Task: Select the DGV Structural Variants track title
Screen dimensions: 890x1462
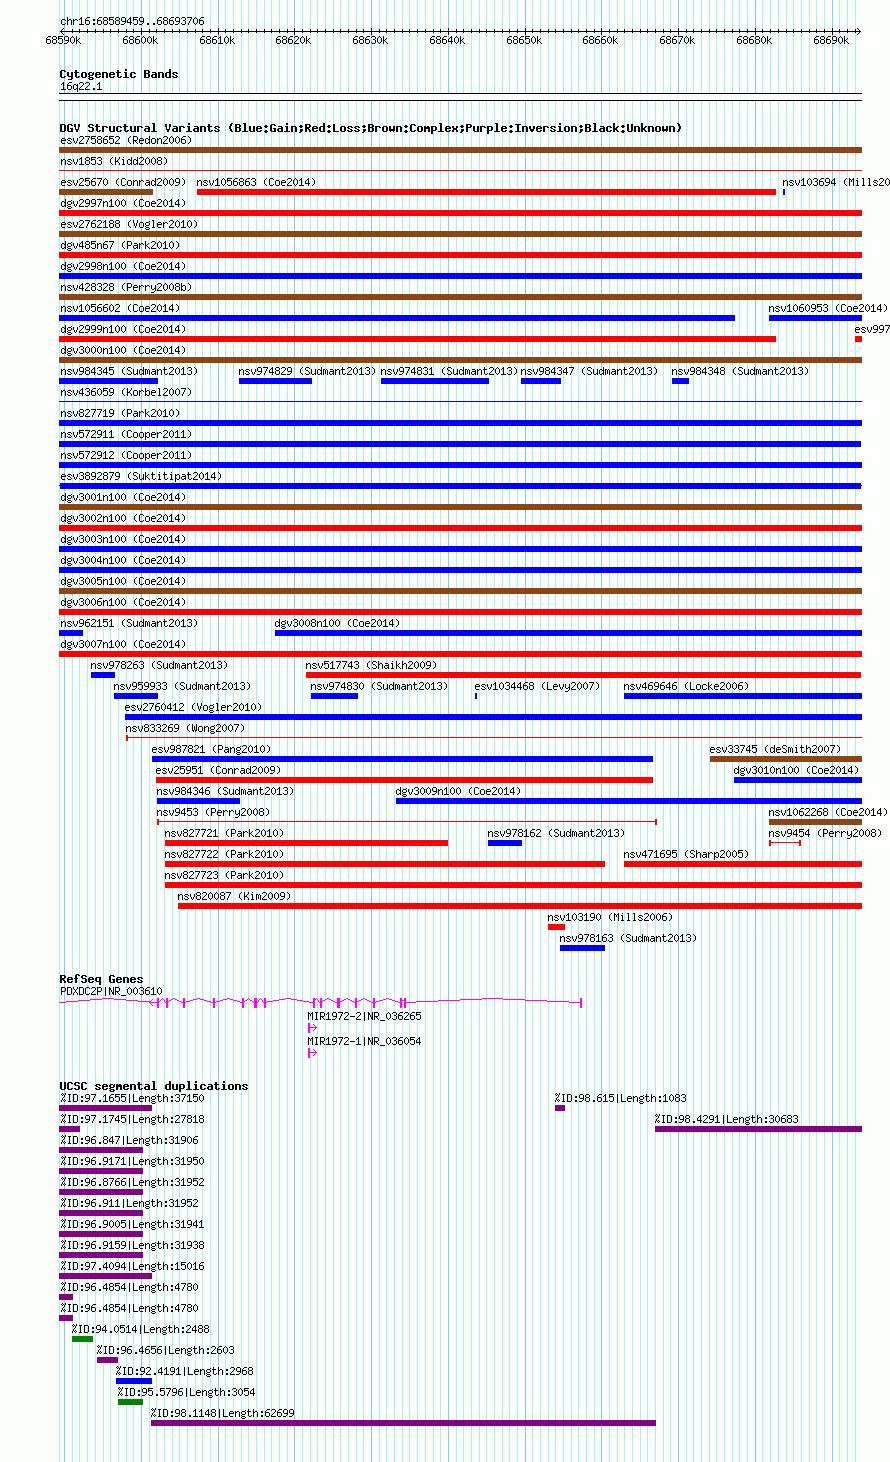Action: click(x=371, y=128)
